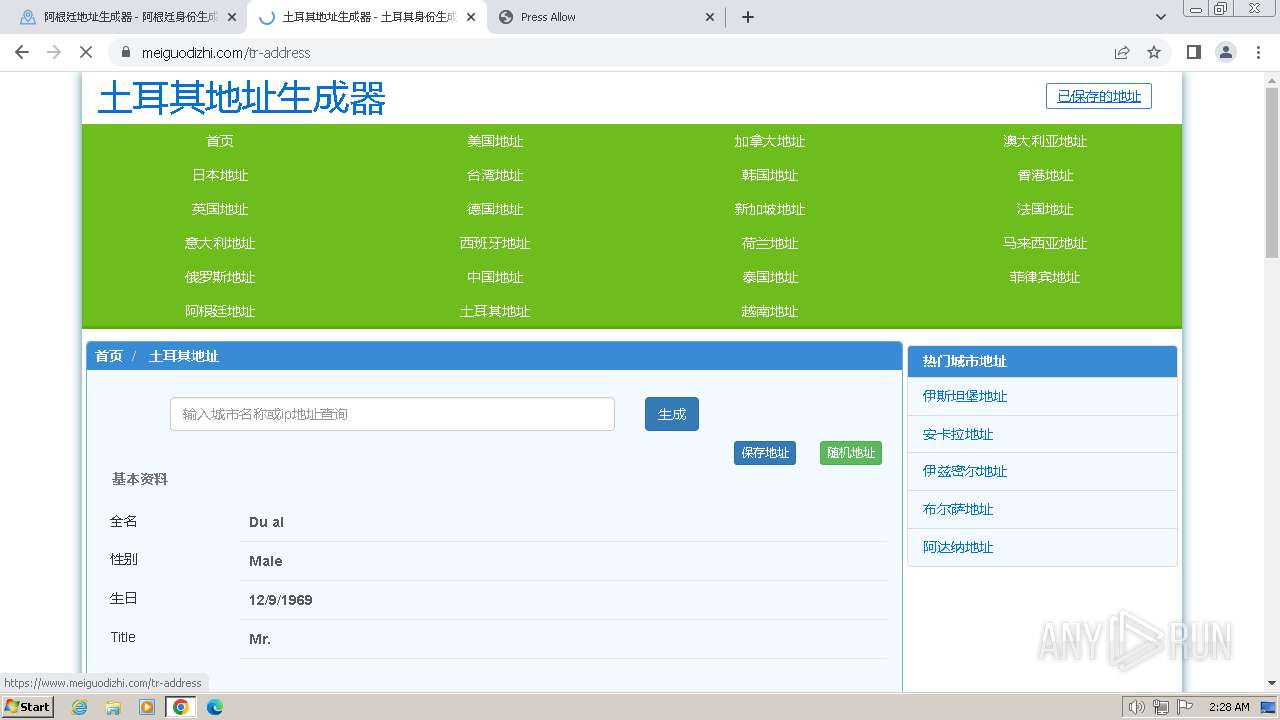Screen dimensions: 1280x720
Task: Open 香港地址 menu item
Action: (1045, 175)
